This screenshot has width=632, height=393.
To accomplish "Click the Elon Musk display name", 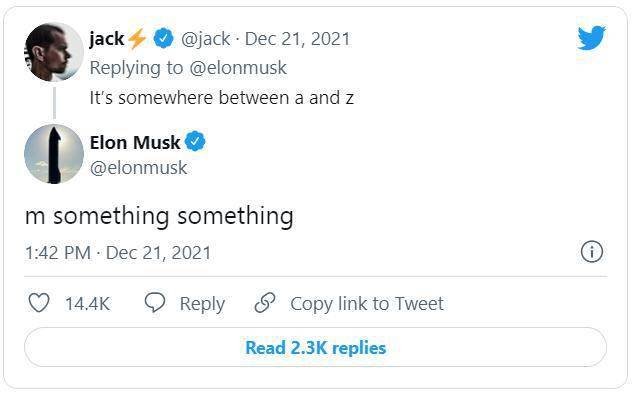I will pos(135,142).
